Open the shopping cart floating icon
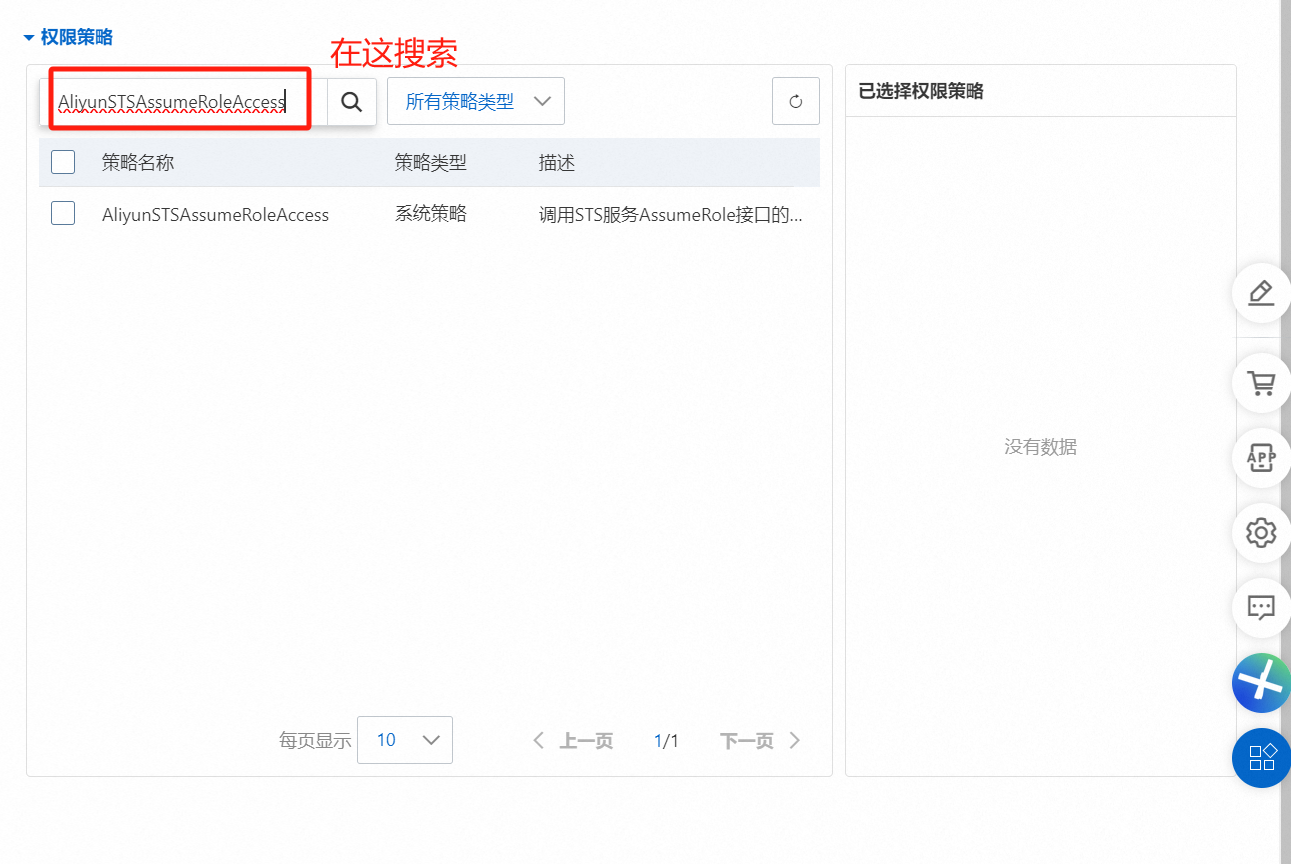This screenshot has height=864, width=1291. (x=1261, y=383)
